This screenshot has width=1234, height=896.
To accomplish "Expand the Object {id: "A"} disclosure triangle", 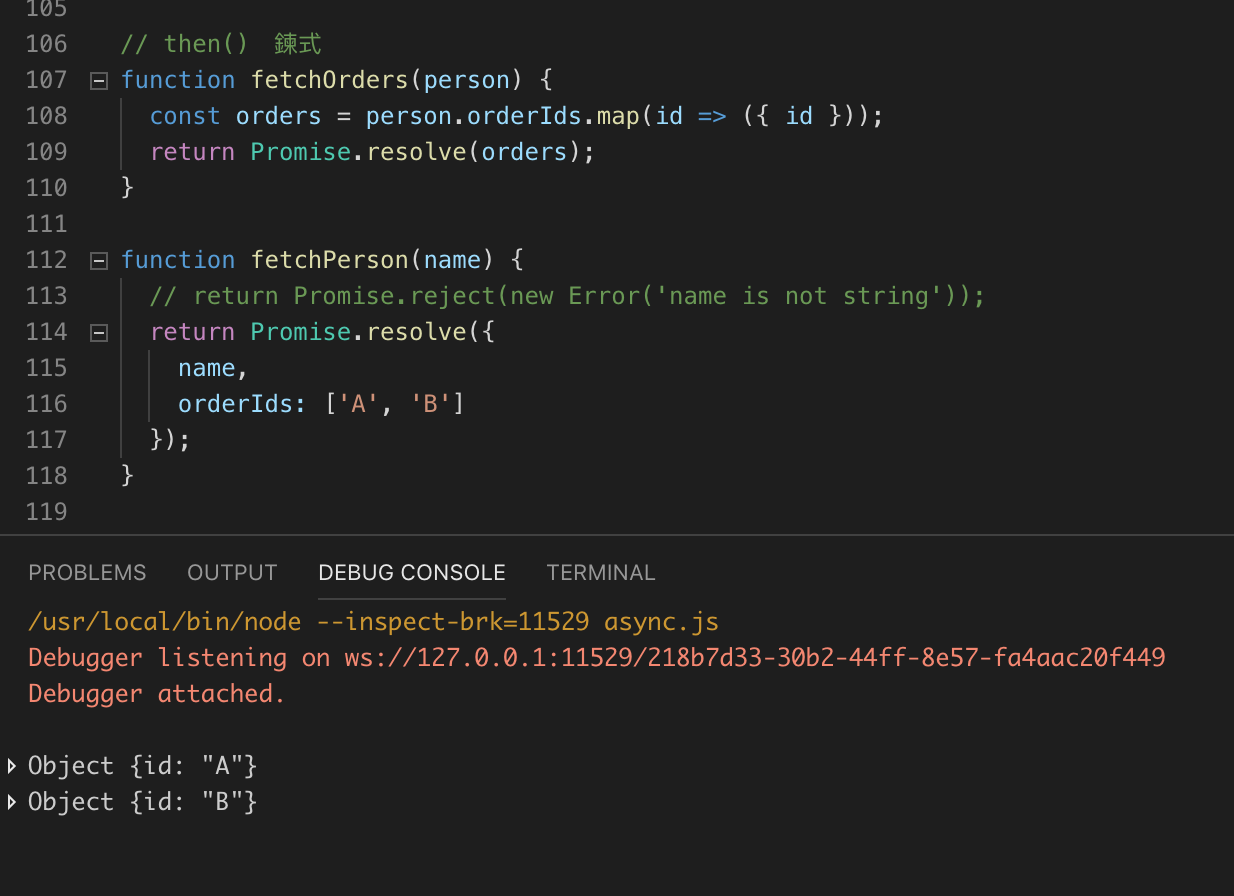I will tap(11, 766).
